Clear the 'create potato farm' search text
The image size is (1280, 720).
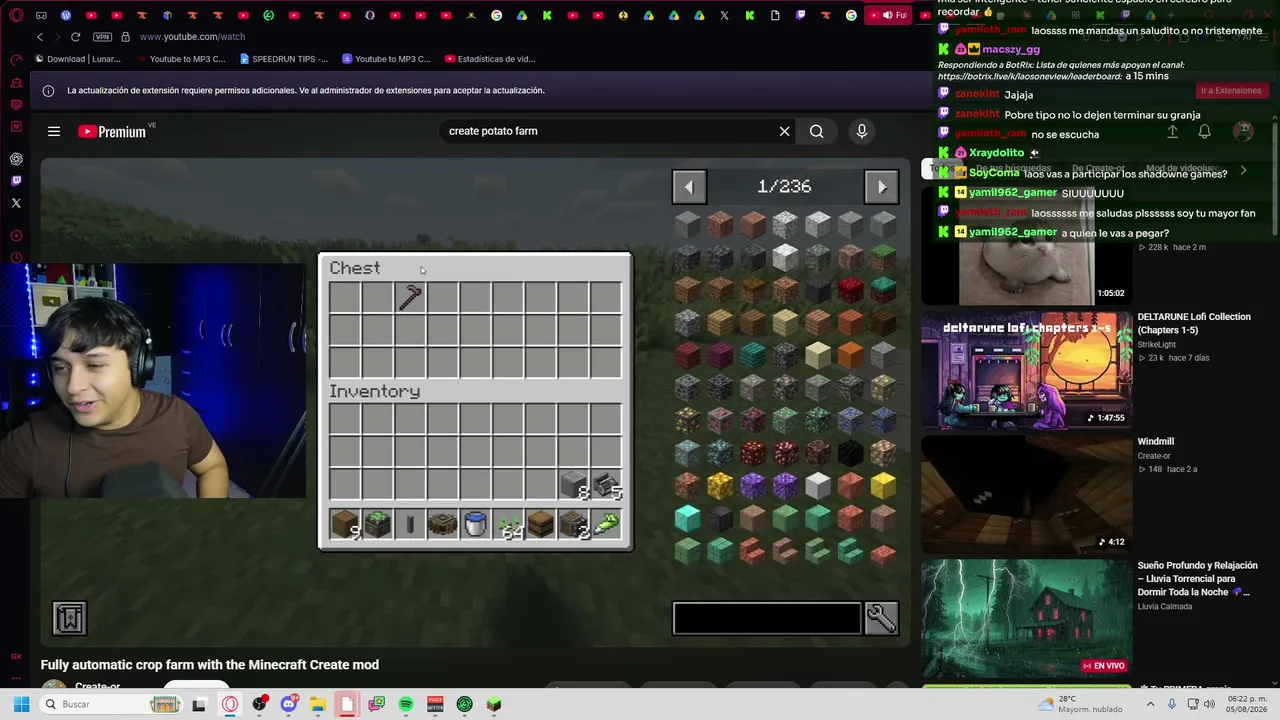pos(784,131)
